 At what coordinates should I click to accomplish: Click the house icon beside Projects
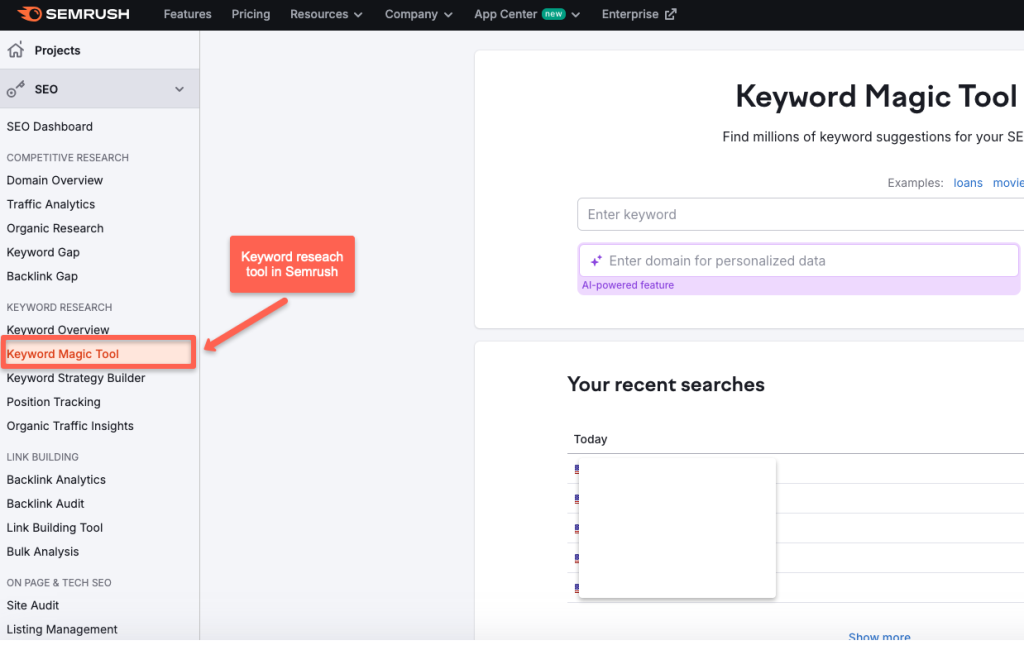pyautogui.click(x=16, y=49)
